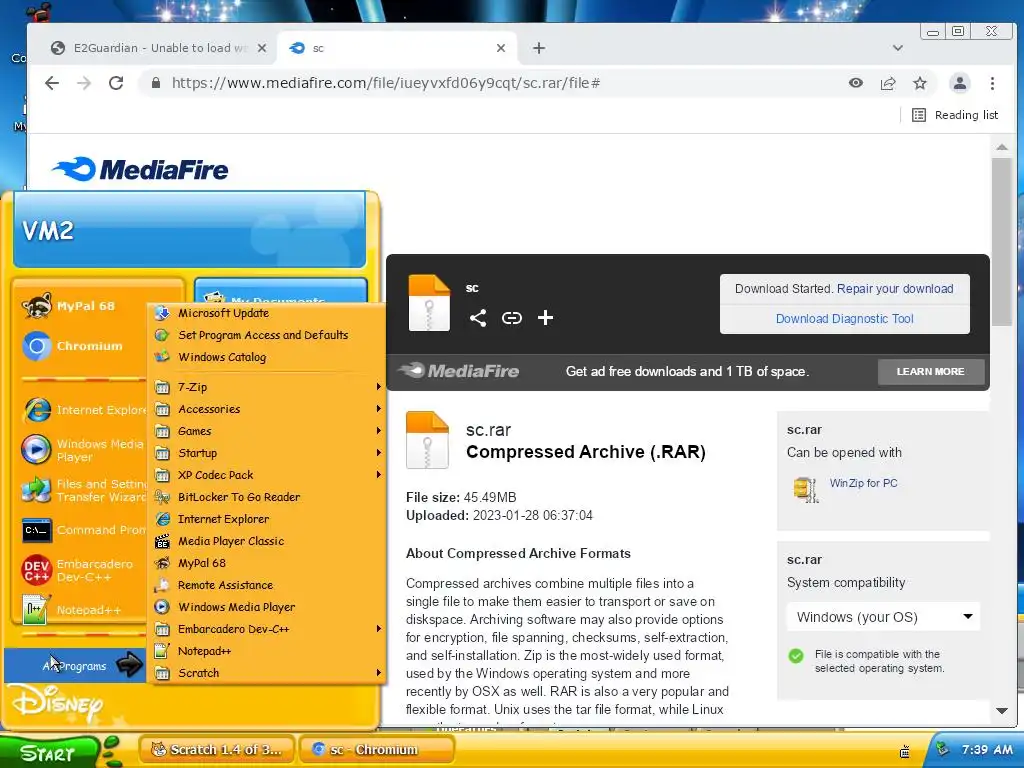Click the MediaFire logo at page top
Viewport: 1024px width, 768px height.
(140, 170)
